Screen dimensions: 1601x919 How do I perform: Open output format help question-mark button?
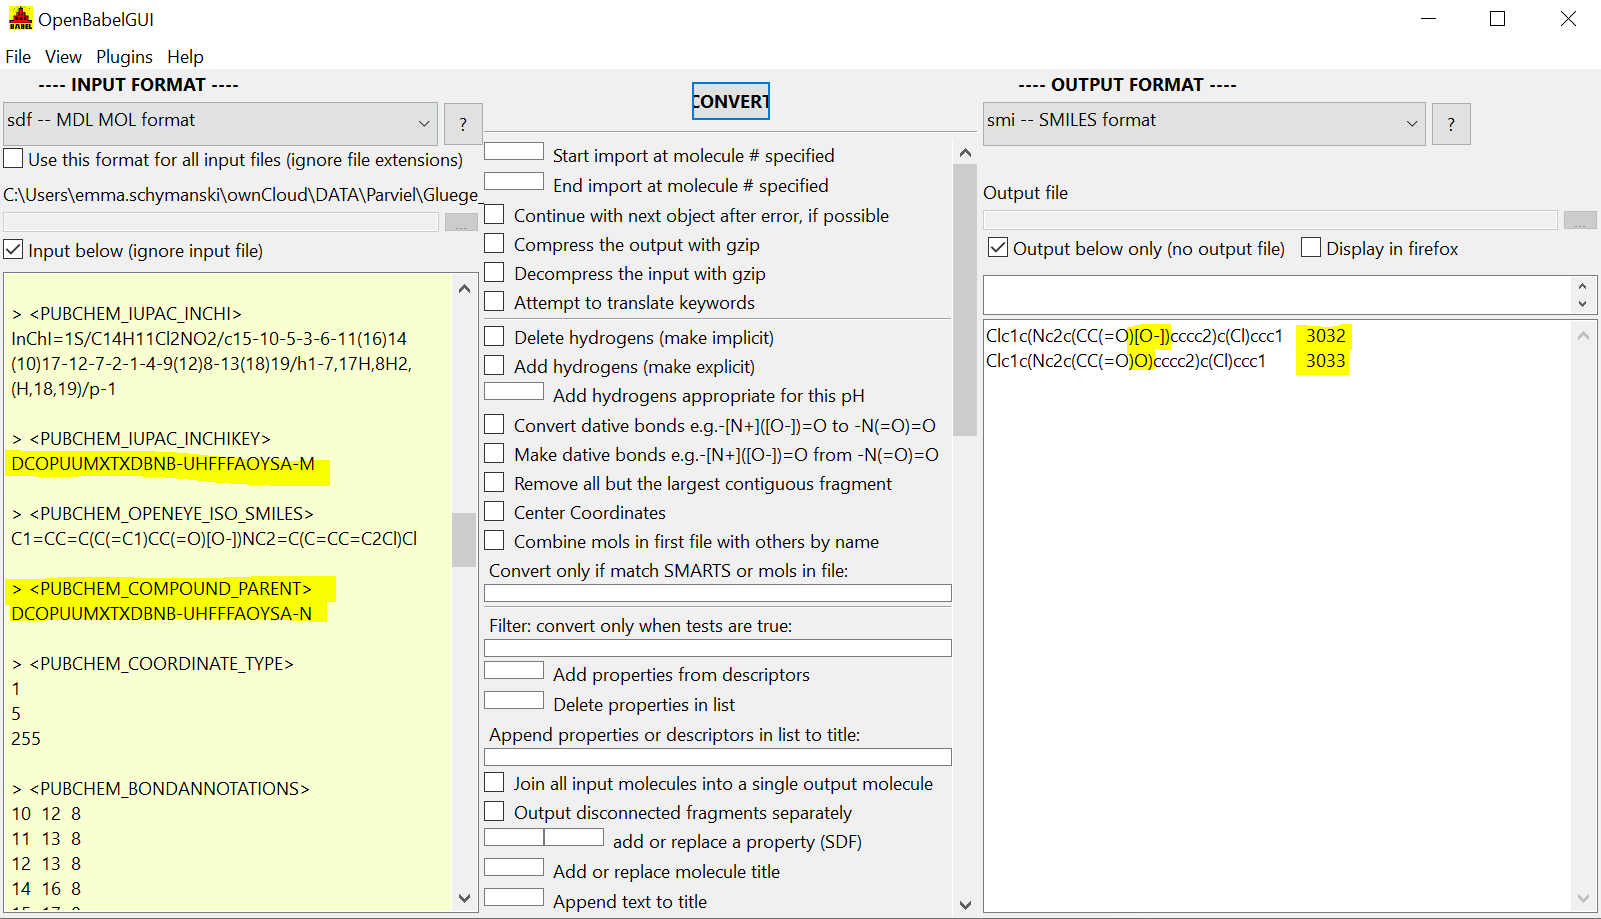[1451, 124]
